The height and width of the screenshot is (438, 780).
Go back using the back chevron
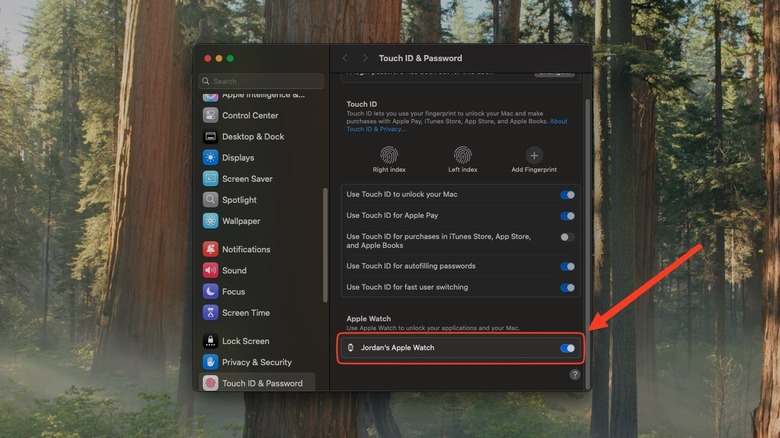point(346,59)
